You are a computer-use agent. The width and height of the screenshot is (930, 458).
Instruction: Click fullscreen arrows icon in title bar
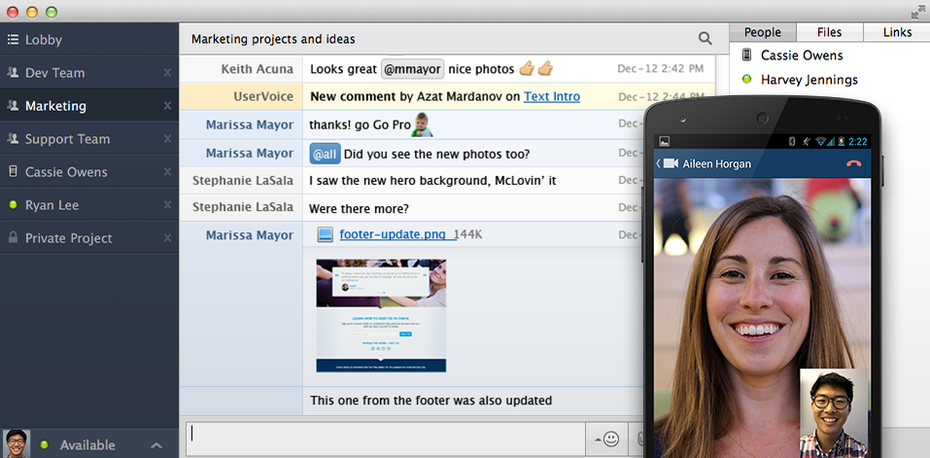tap(918, 12)
